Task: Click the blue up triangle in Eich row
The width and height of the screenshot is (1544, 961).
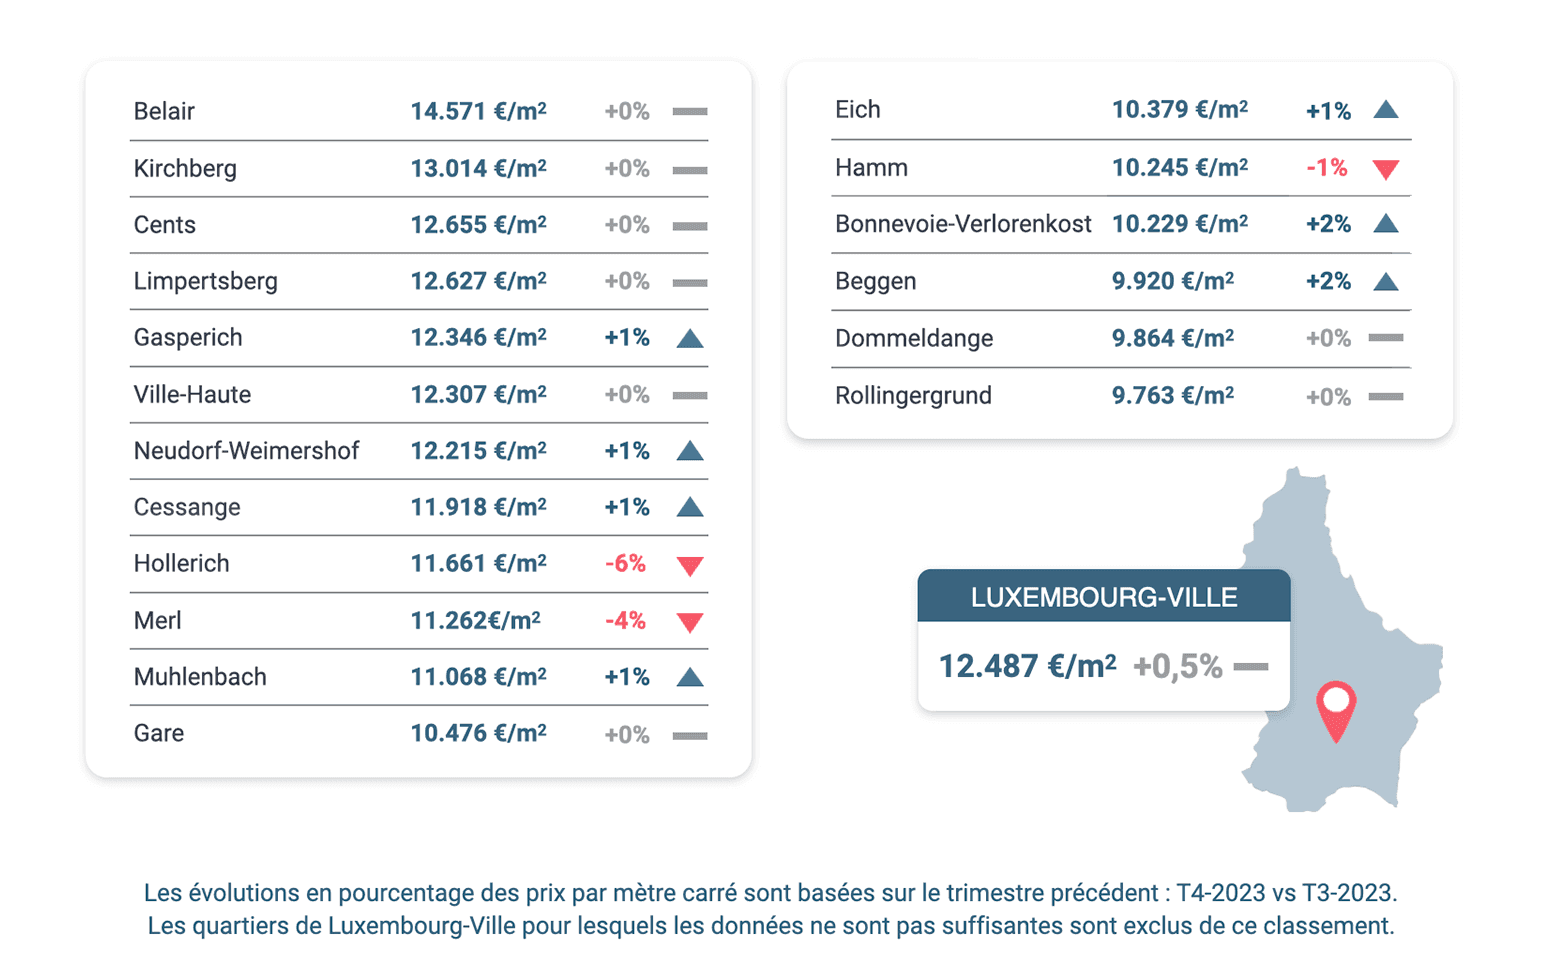Action: tap(1386, 110)
